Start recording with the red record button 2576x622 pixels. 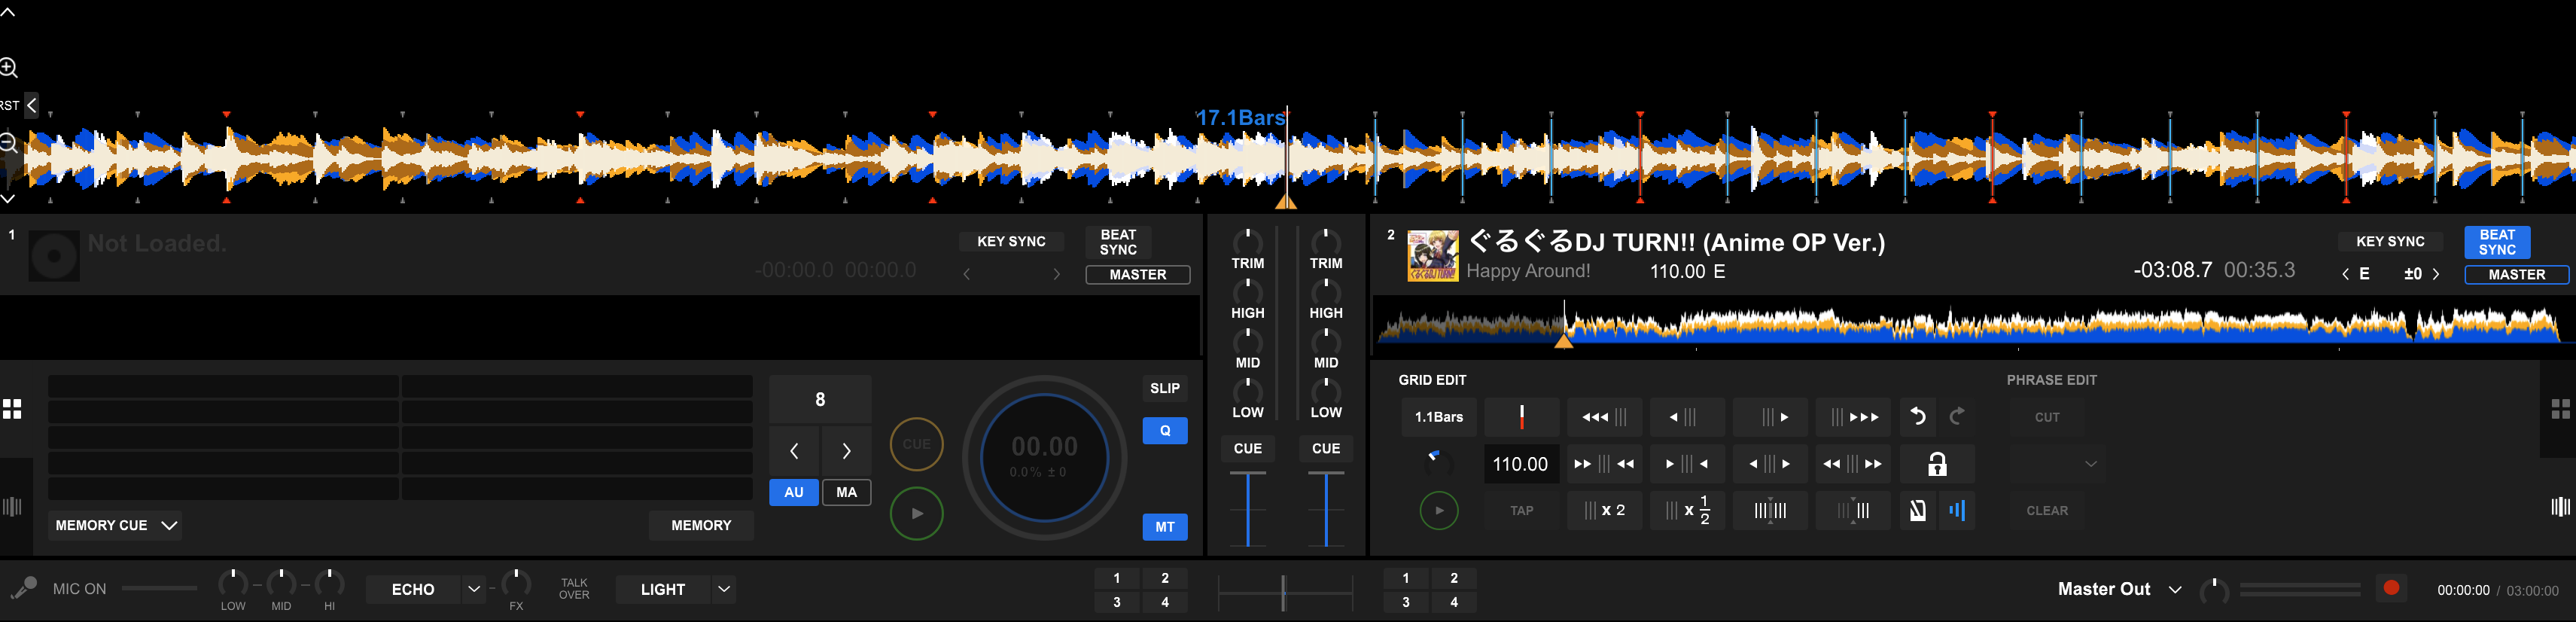pos(2391,588)
